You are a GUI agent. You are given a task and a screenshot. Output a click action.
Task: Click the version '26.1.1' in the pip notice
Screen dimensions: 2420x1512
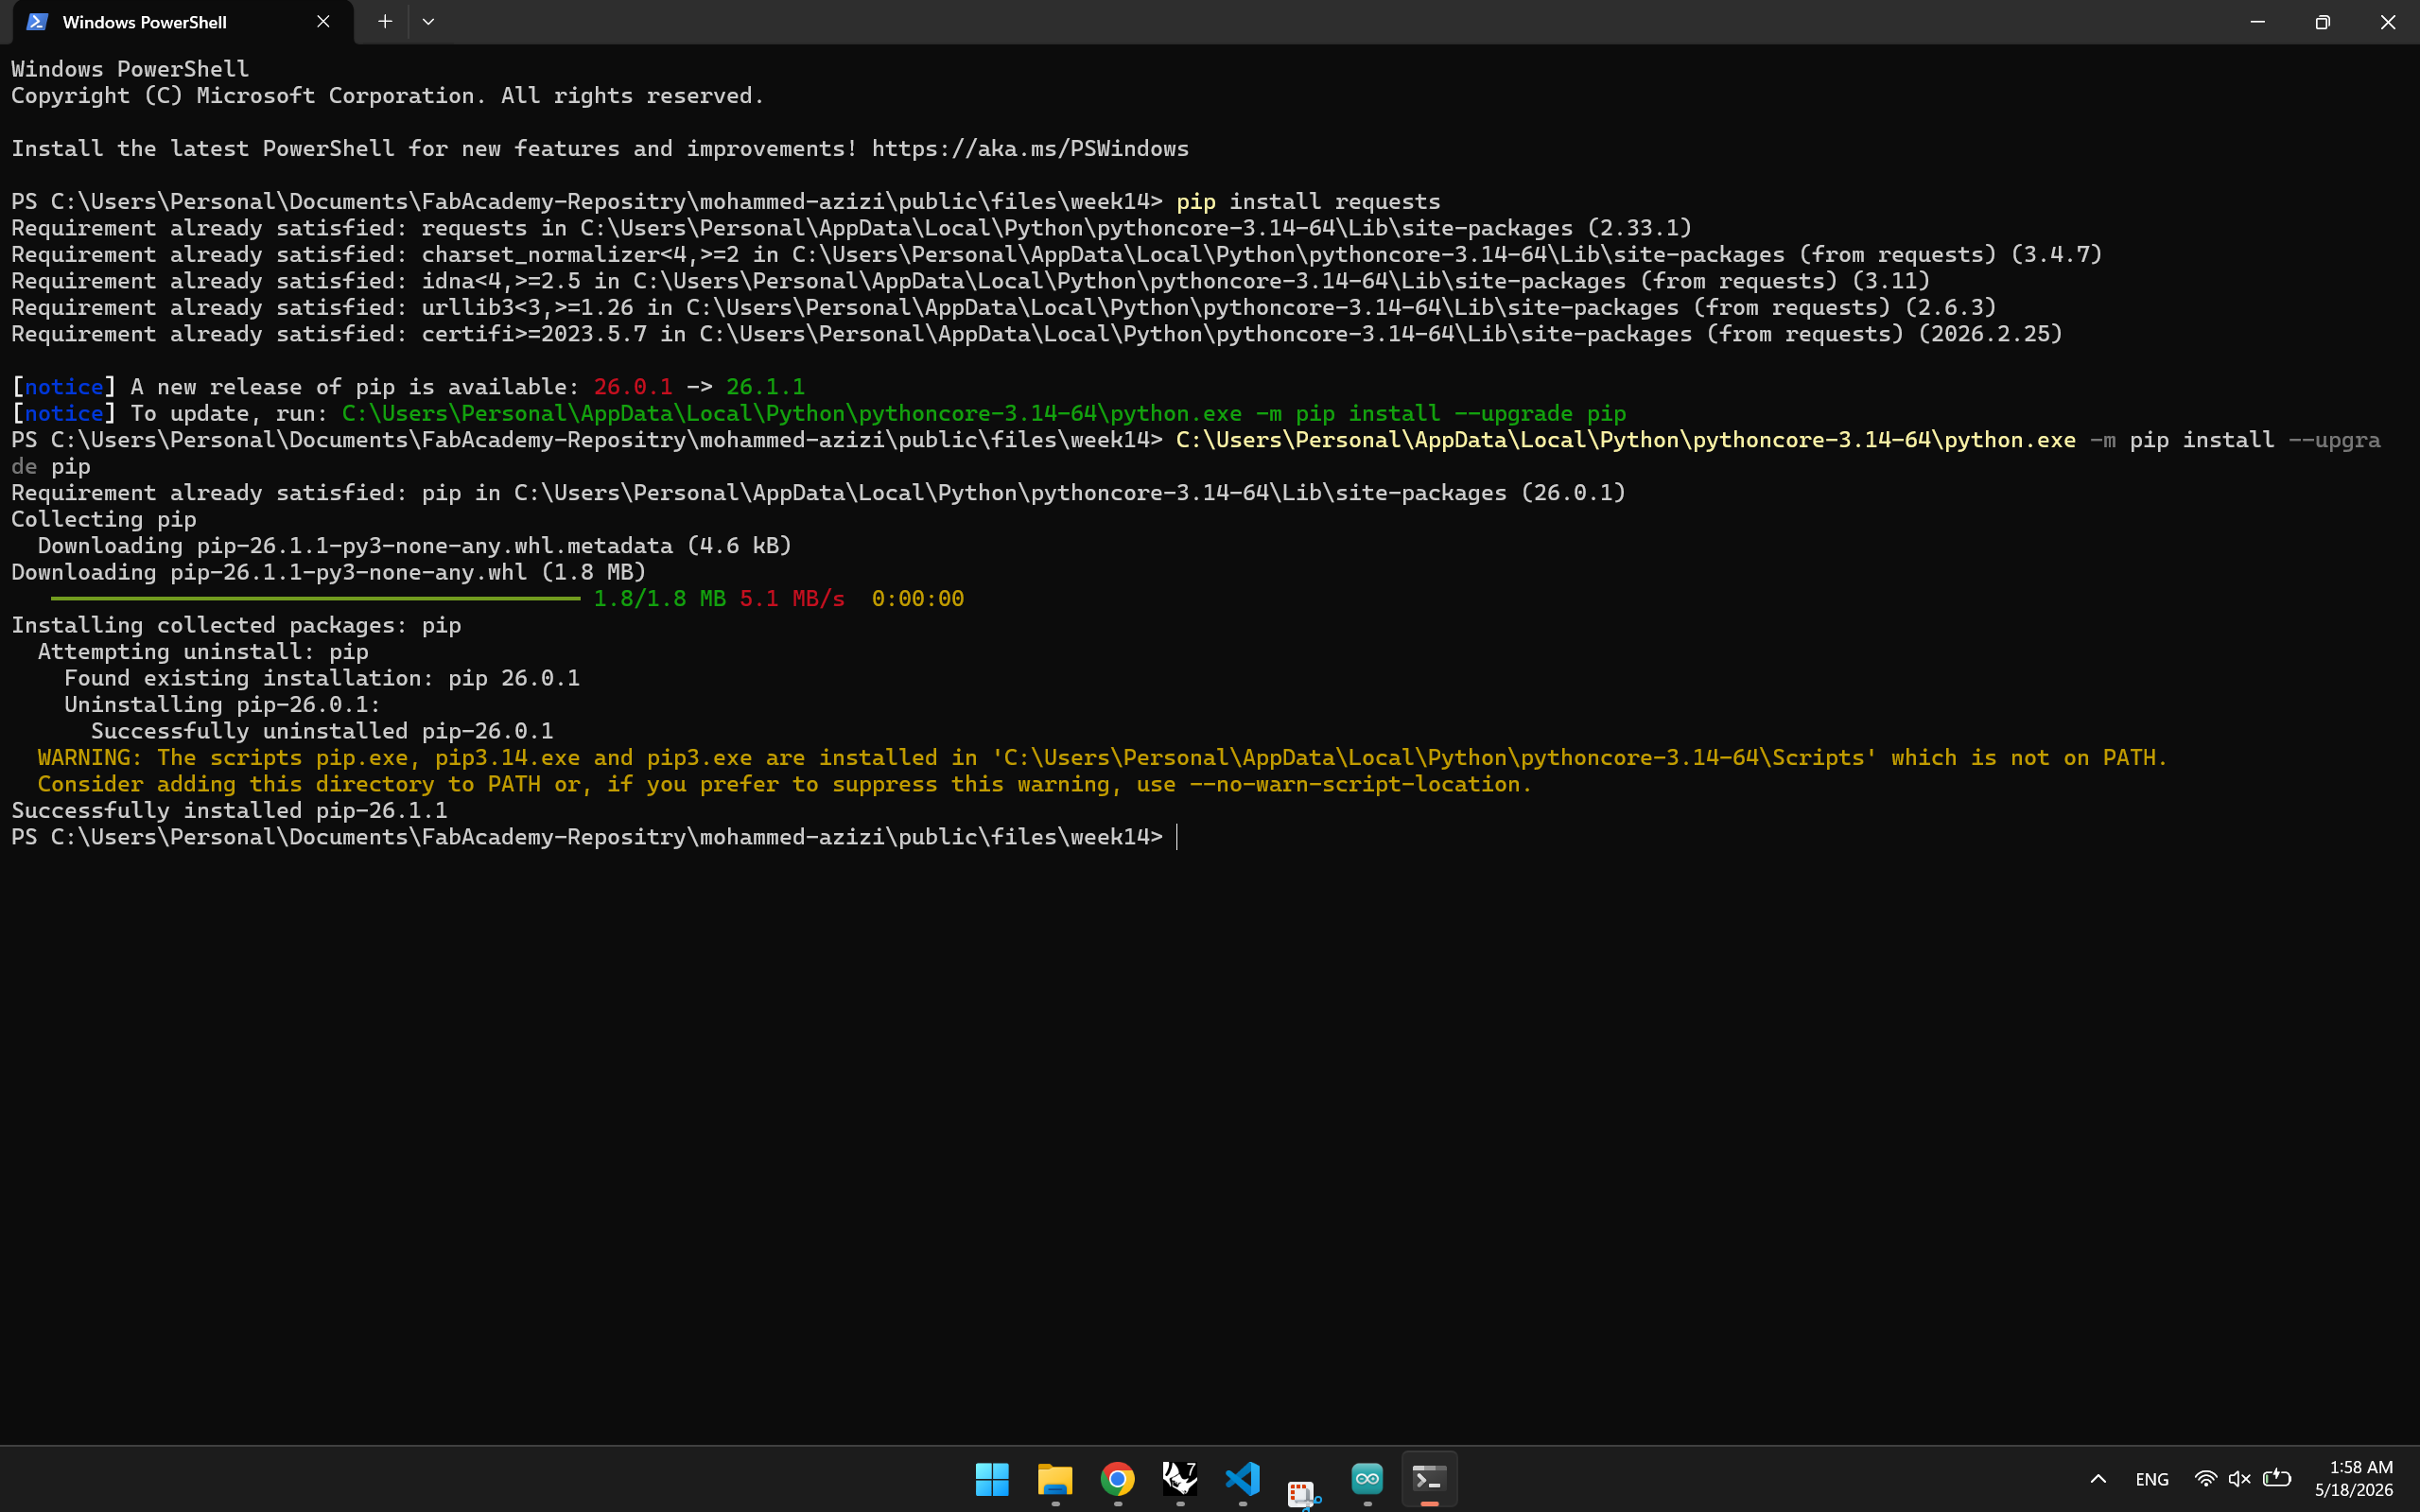[765, 387]
